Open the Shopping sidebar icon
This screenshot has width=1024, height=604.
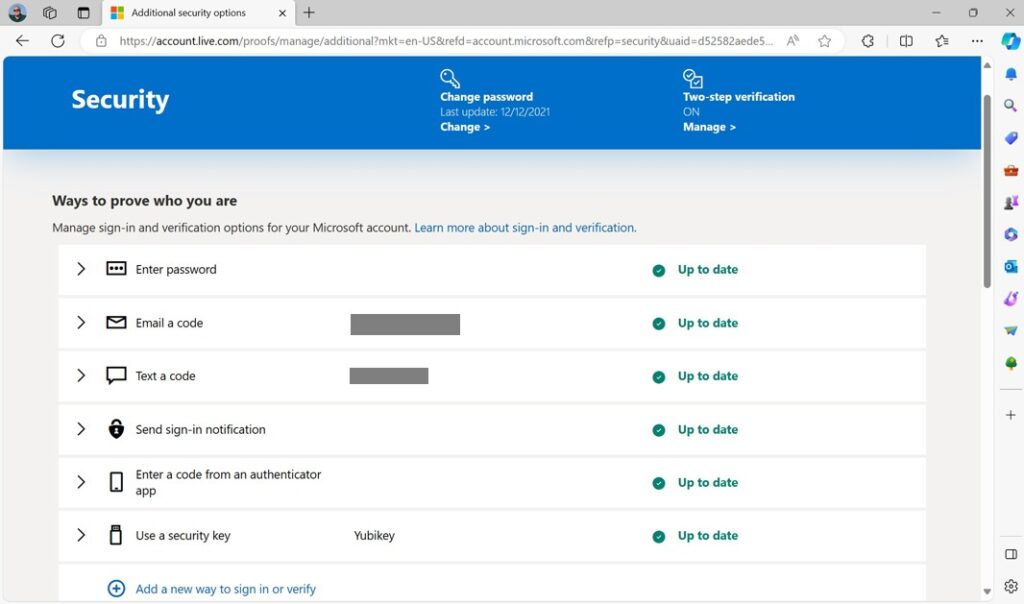click(1009, 138)
